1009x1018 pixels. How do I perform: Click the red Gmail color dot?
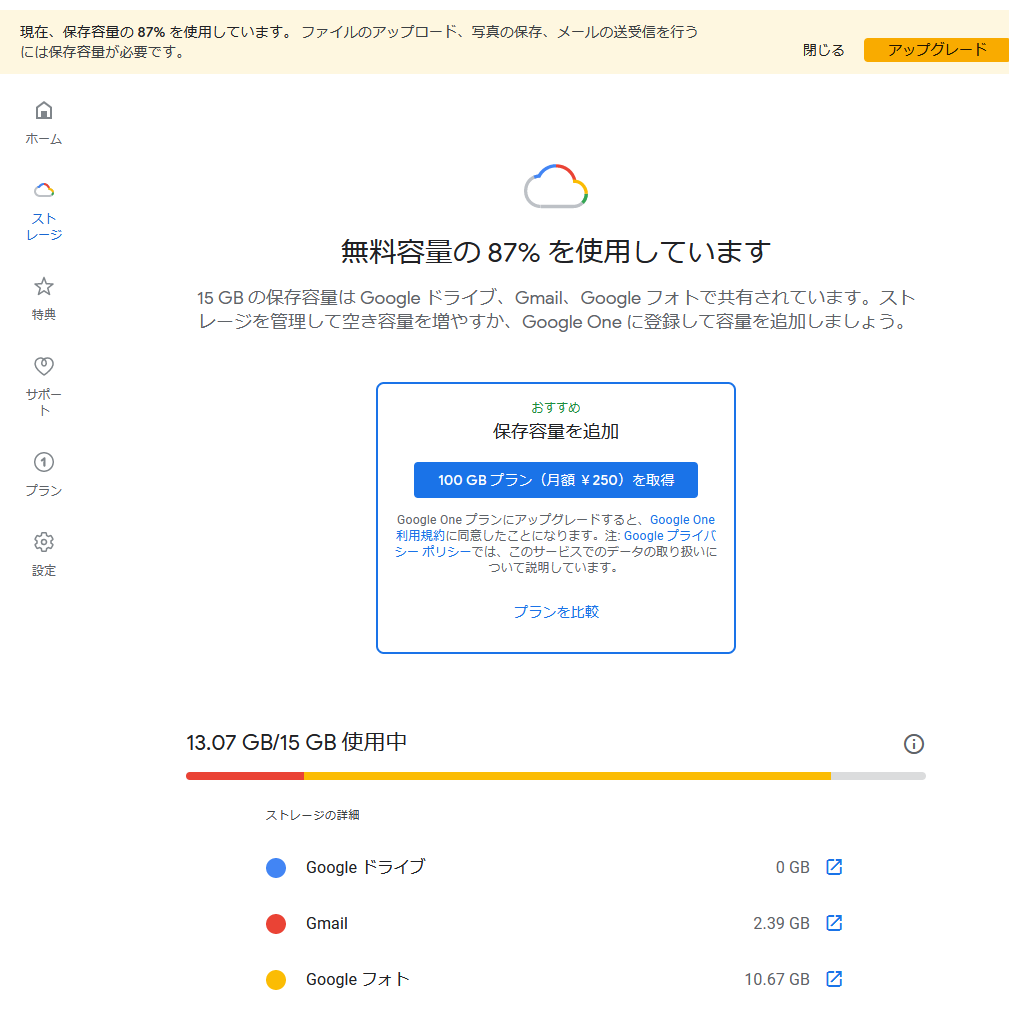(x=276, y=923)
